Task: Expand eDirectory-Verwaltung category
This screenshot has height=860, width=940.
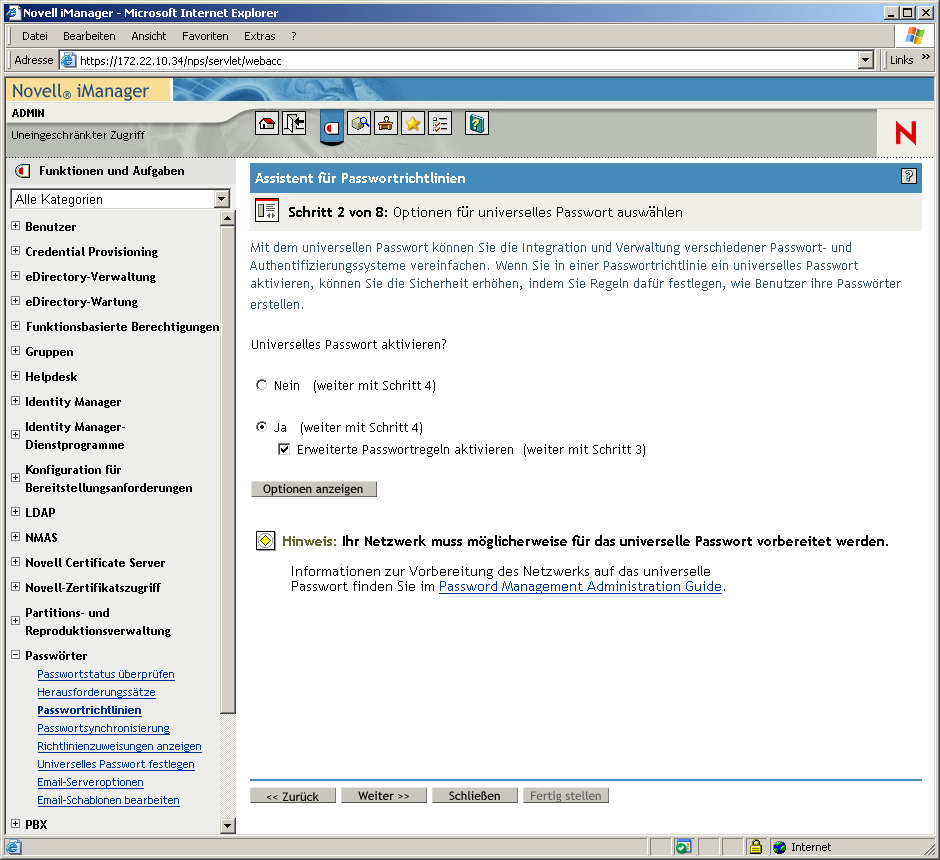Action: point(16,276)
